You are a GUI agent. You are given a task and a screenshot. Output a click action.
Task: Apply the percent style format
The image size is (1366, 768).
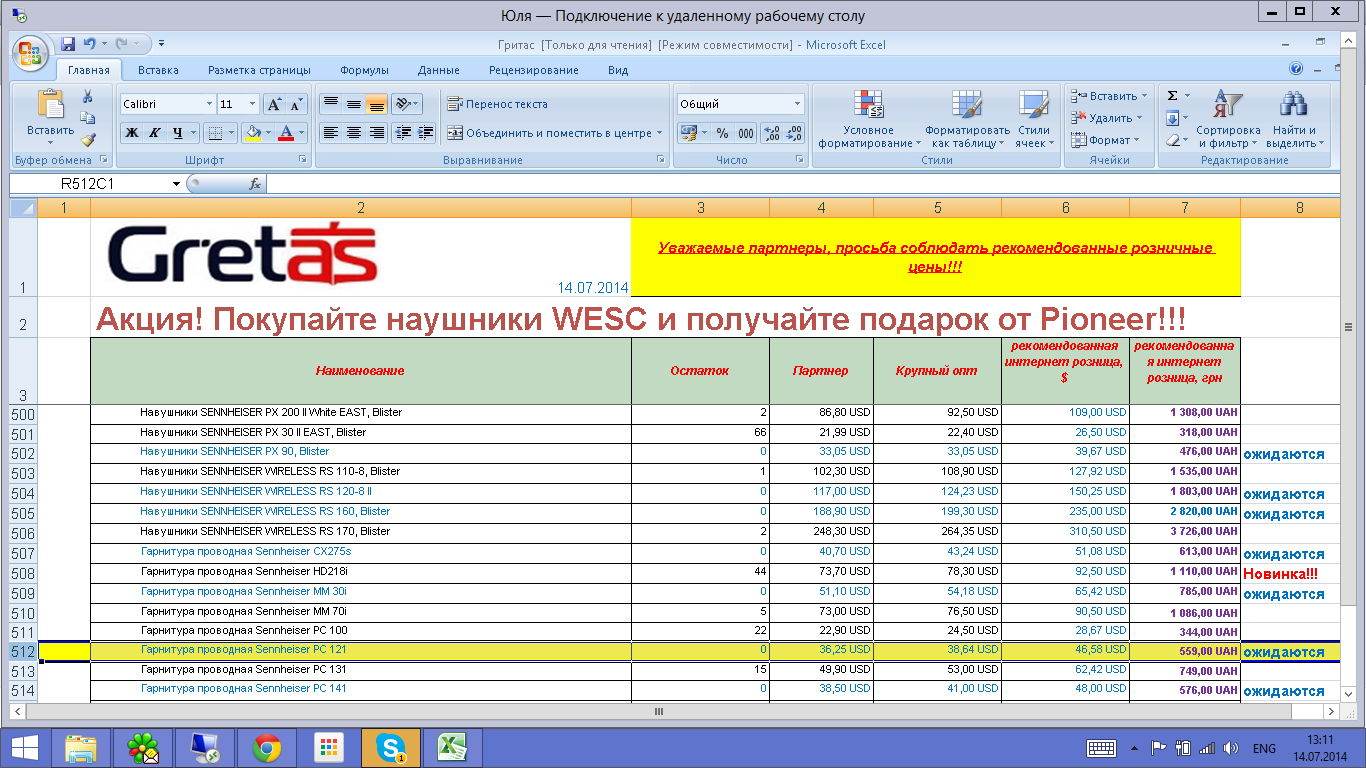[x=722, y=133]
